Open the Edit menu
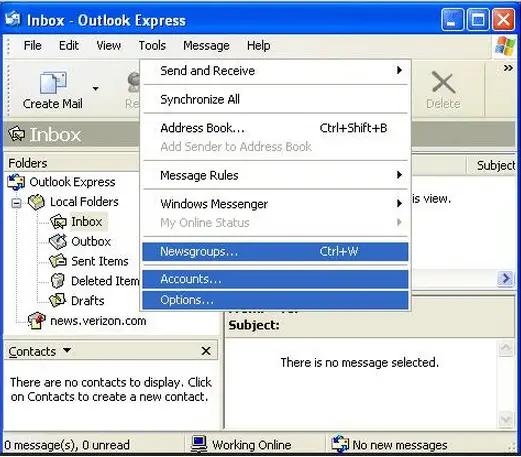The width and height of the screenshot is (521, 457). pyautogui.click(x=69, y=46)
